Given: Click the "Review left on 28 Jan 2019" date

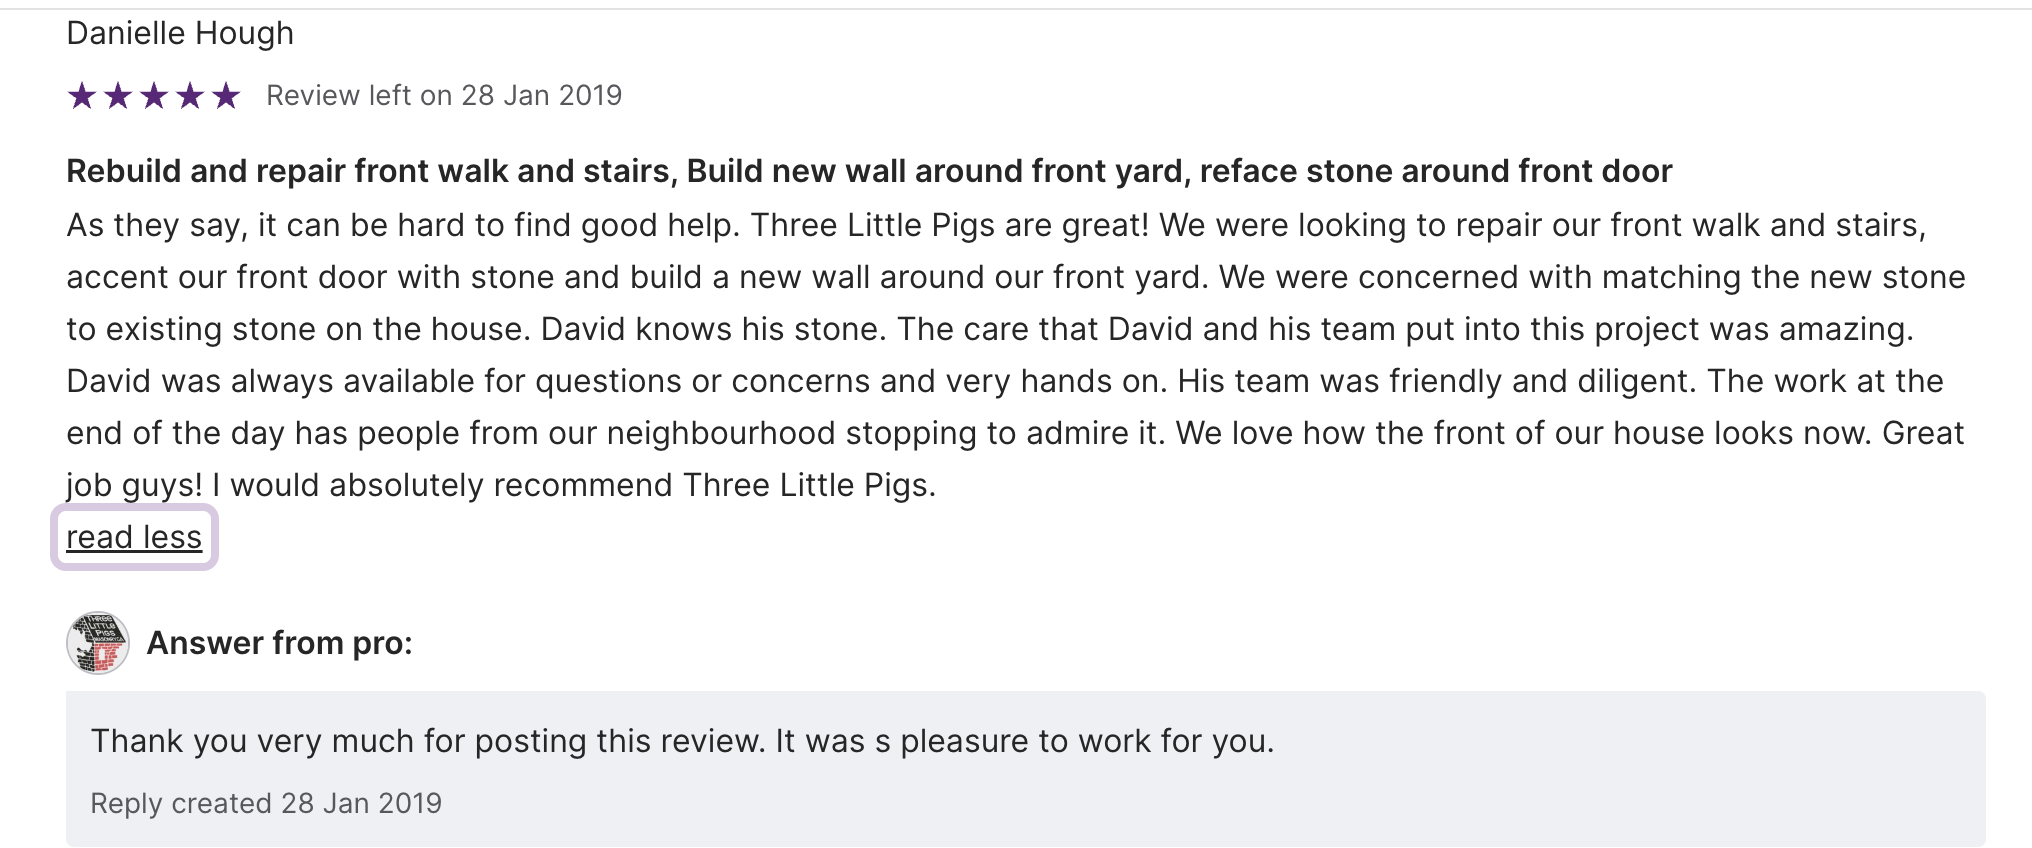Looking at the screenshot, I should [x=444, y=96].
